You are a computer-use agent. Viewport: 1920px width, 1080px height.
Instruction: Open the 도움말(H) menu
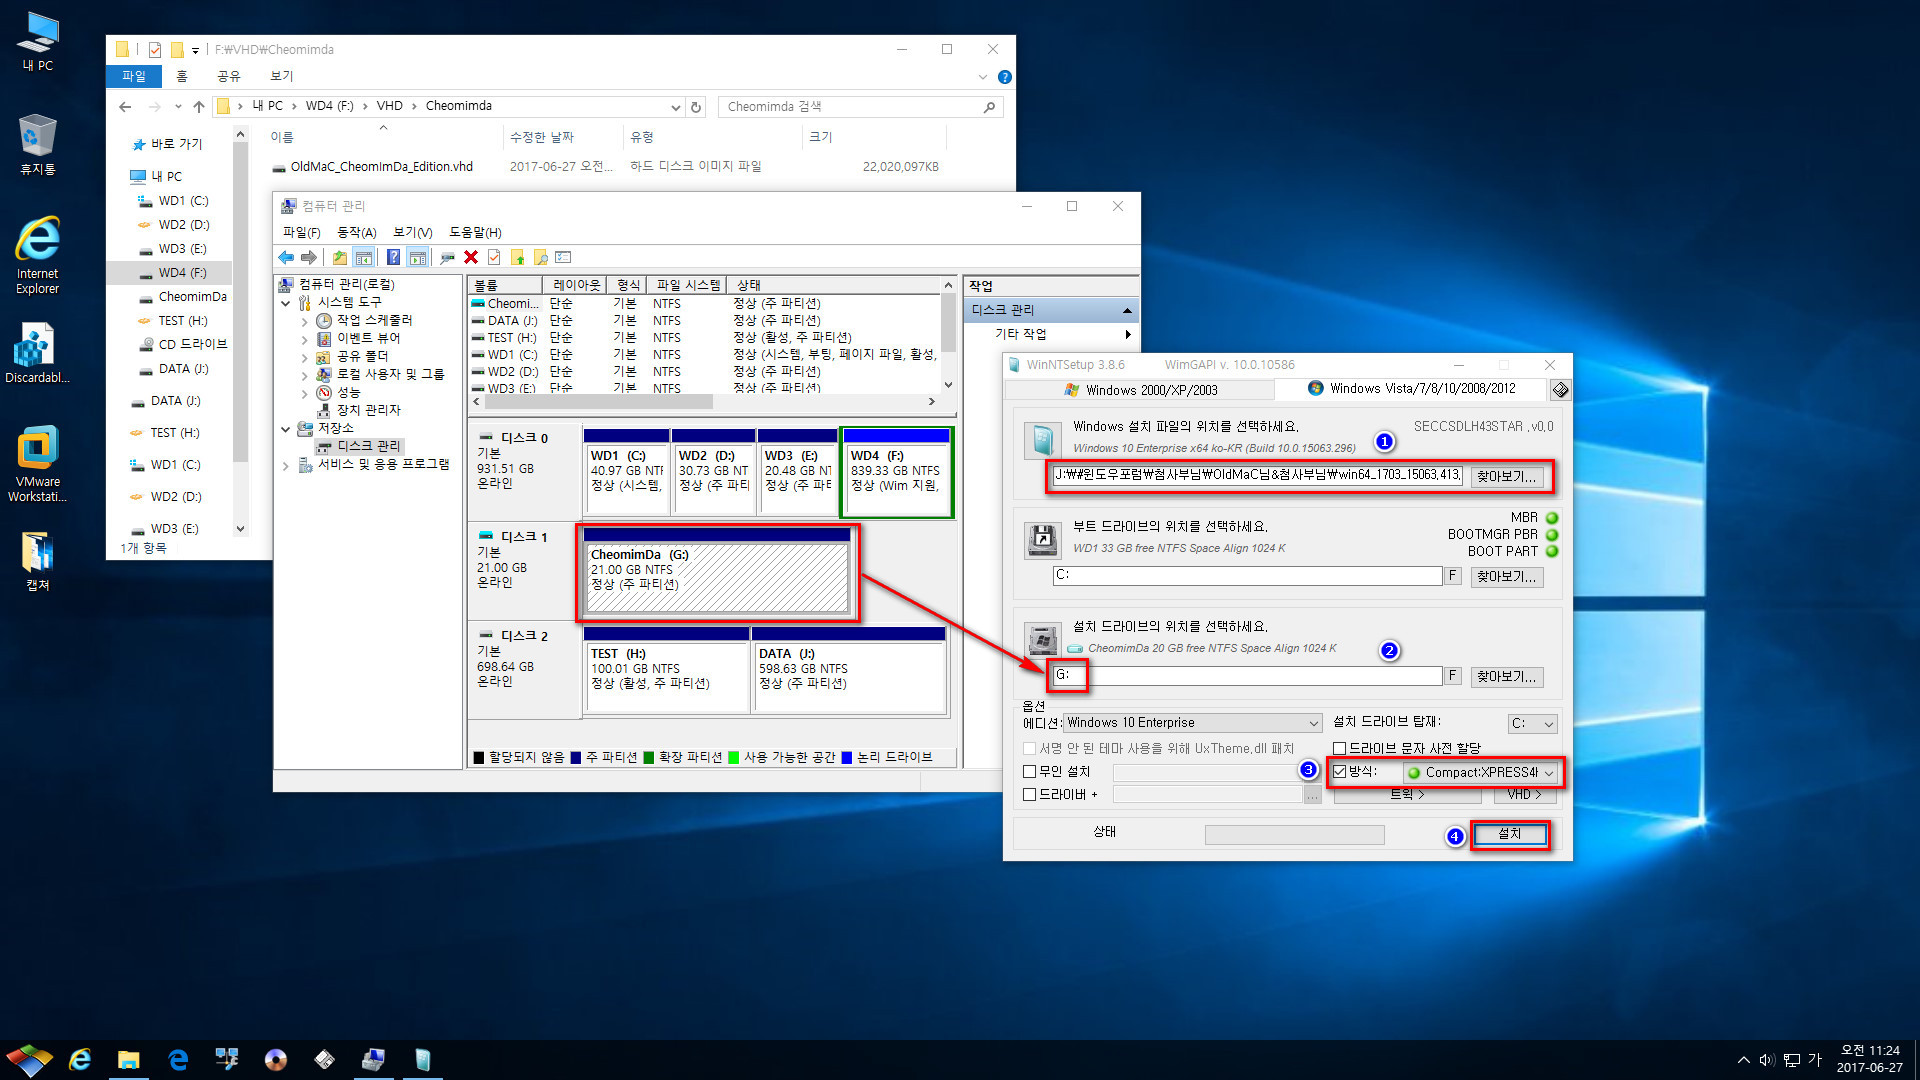475,232
